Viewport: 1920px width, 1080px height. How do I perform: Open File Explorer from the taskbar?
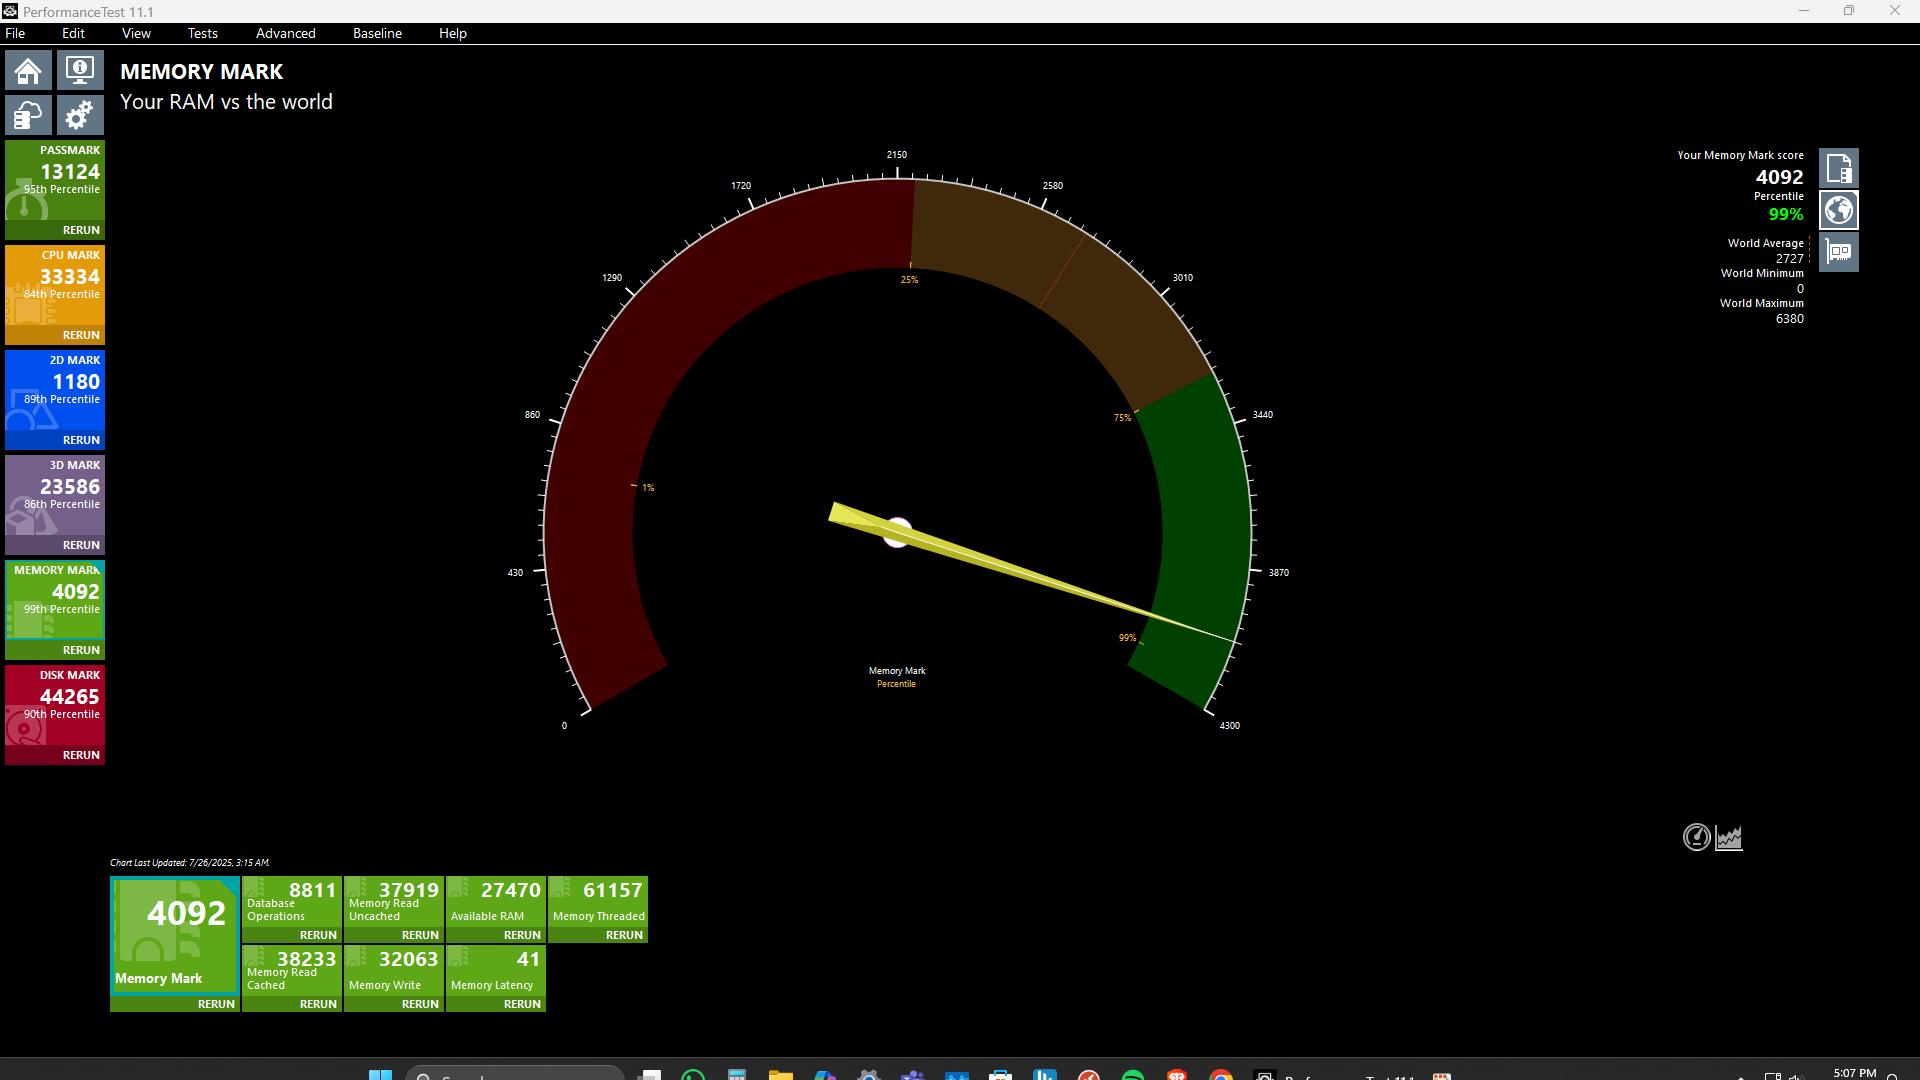[780, 1076]
